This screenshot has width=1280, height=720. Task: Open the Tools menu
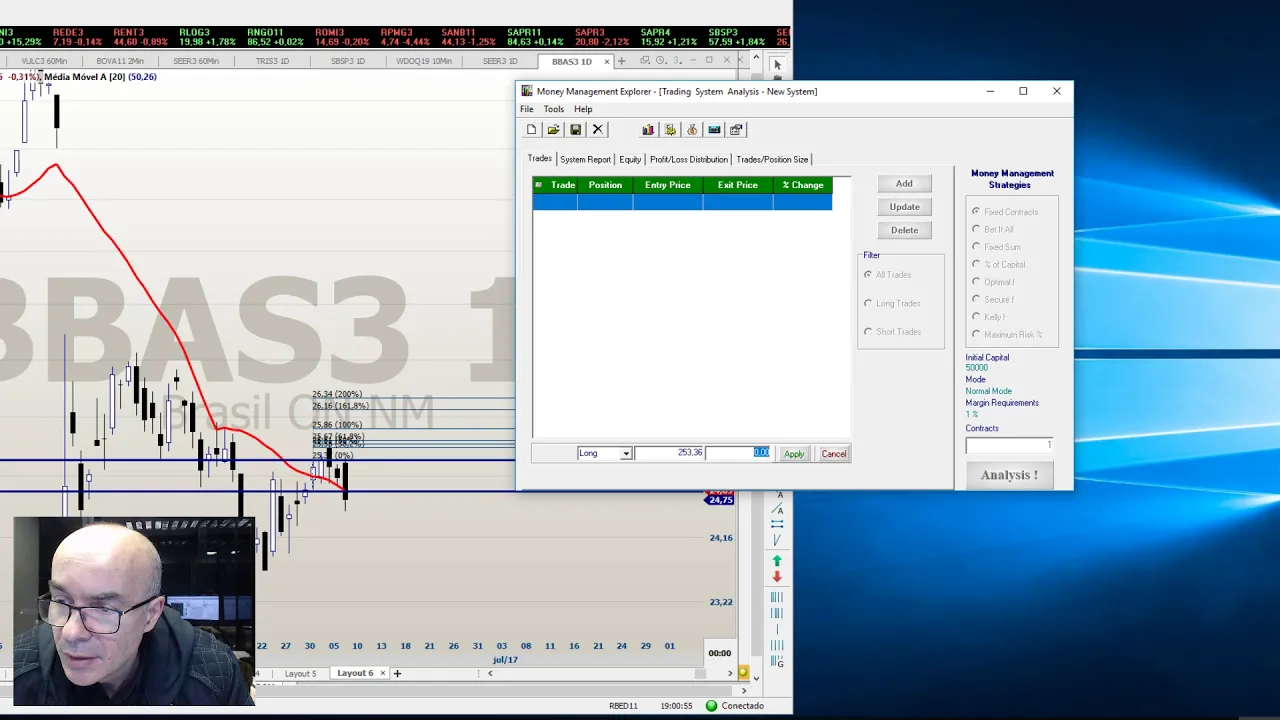[553, 109]
